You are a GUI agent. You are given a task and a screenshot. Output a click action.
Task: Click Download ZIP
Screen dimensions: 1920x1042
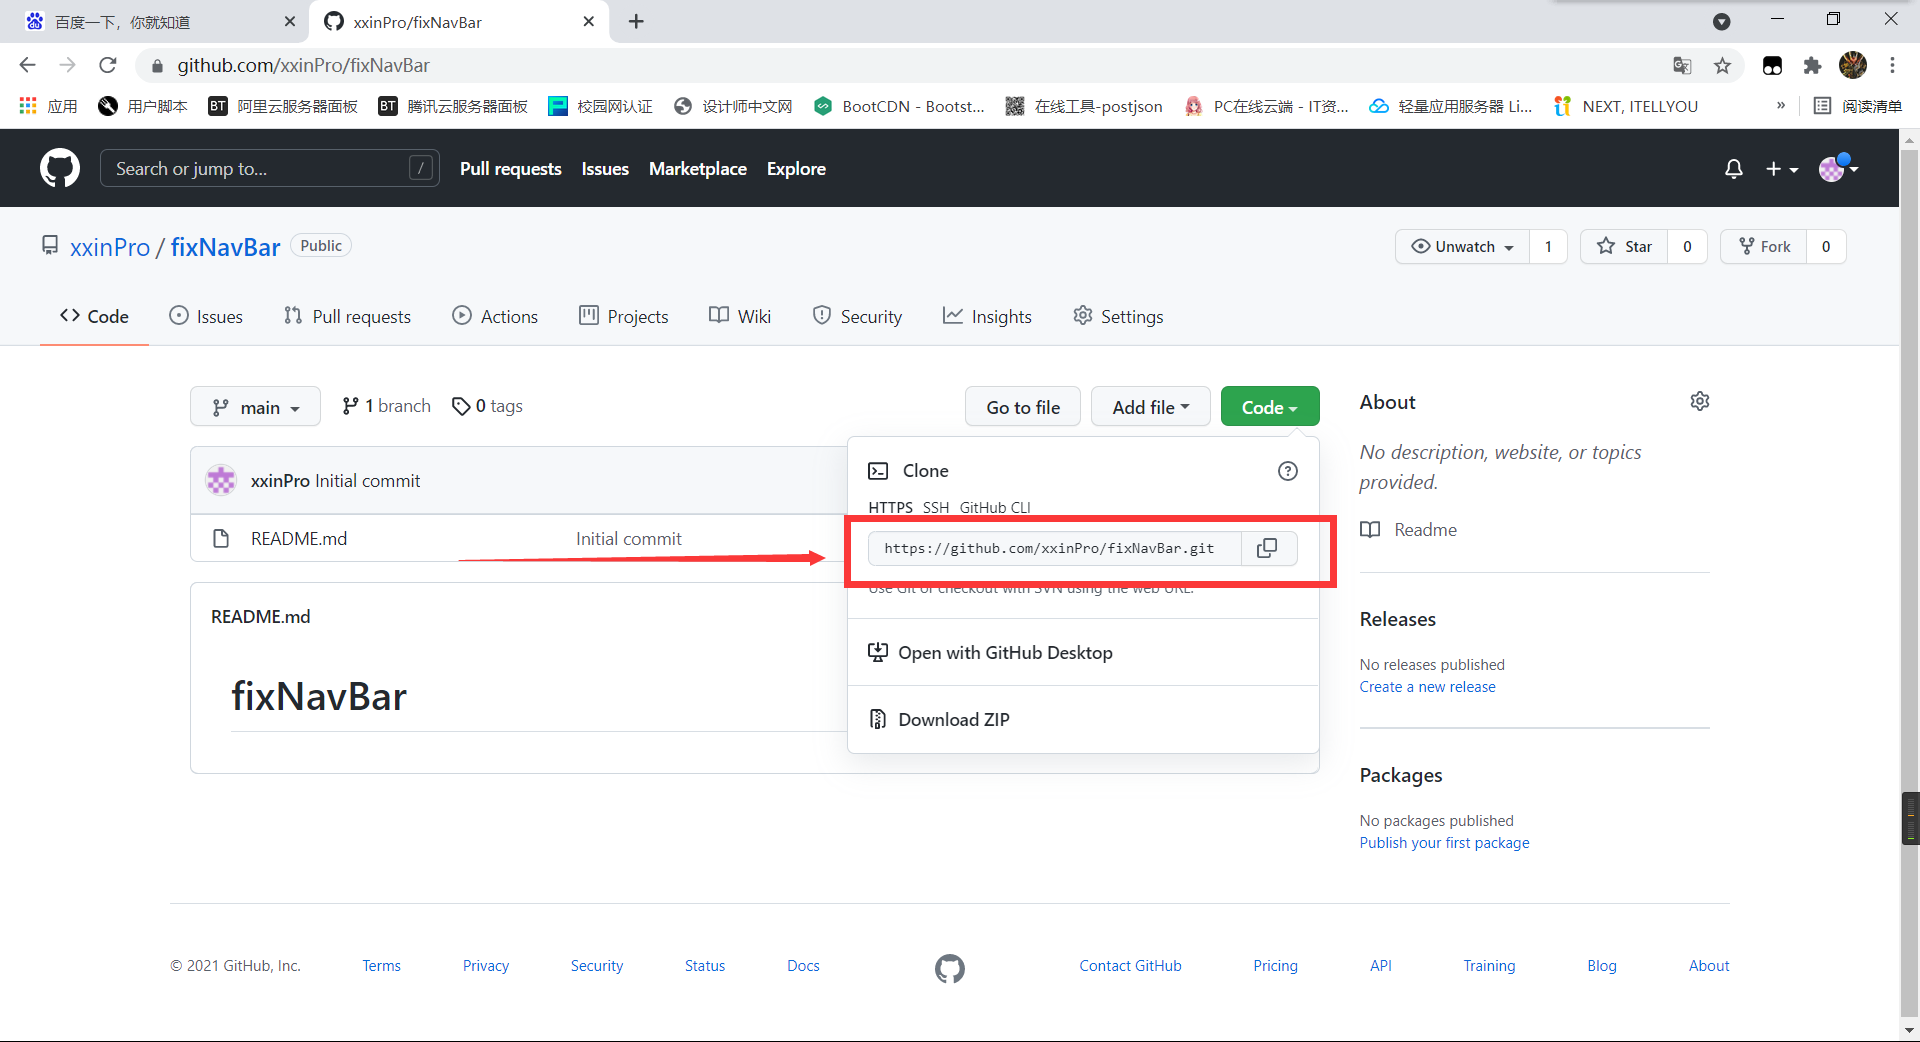point(1083,719)
